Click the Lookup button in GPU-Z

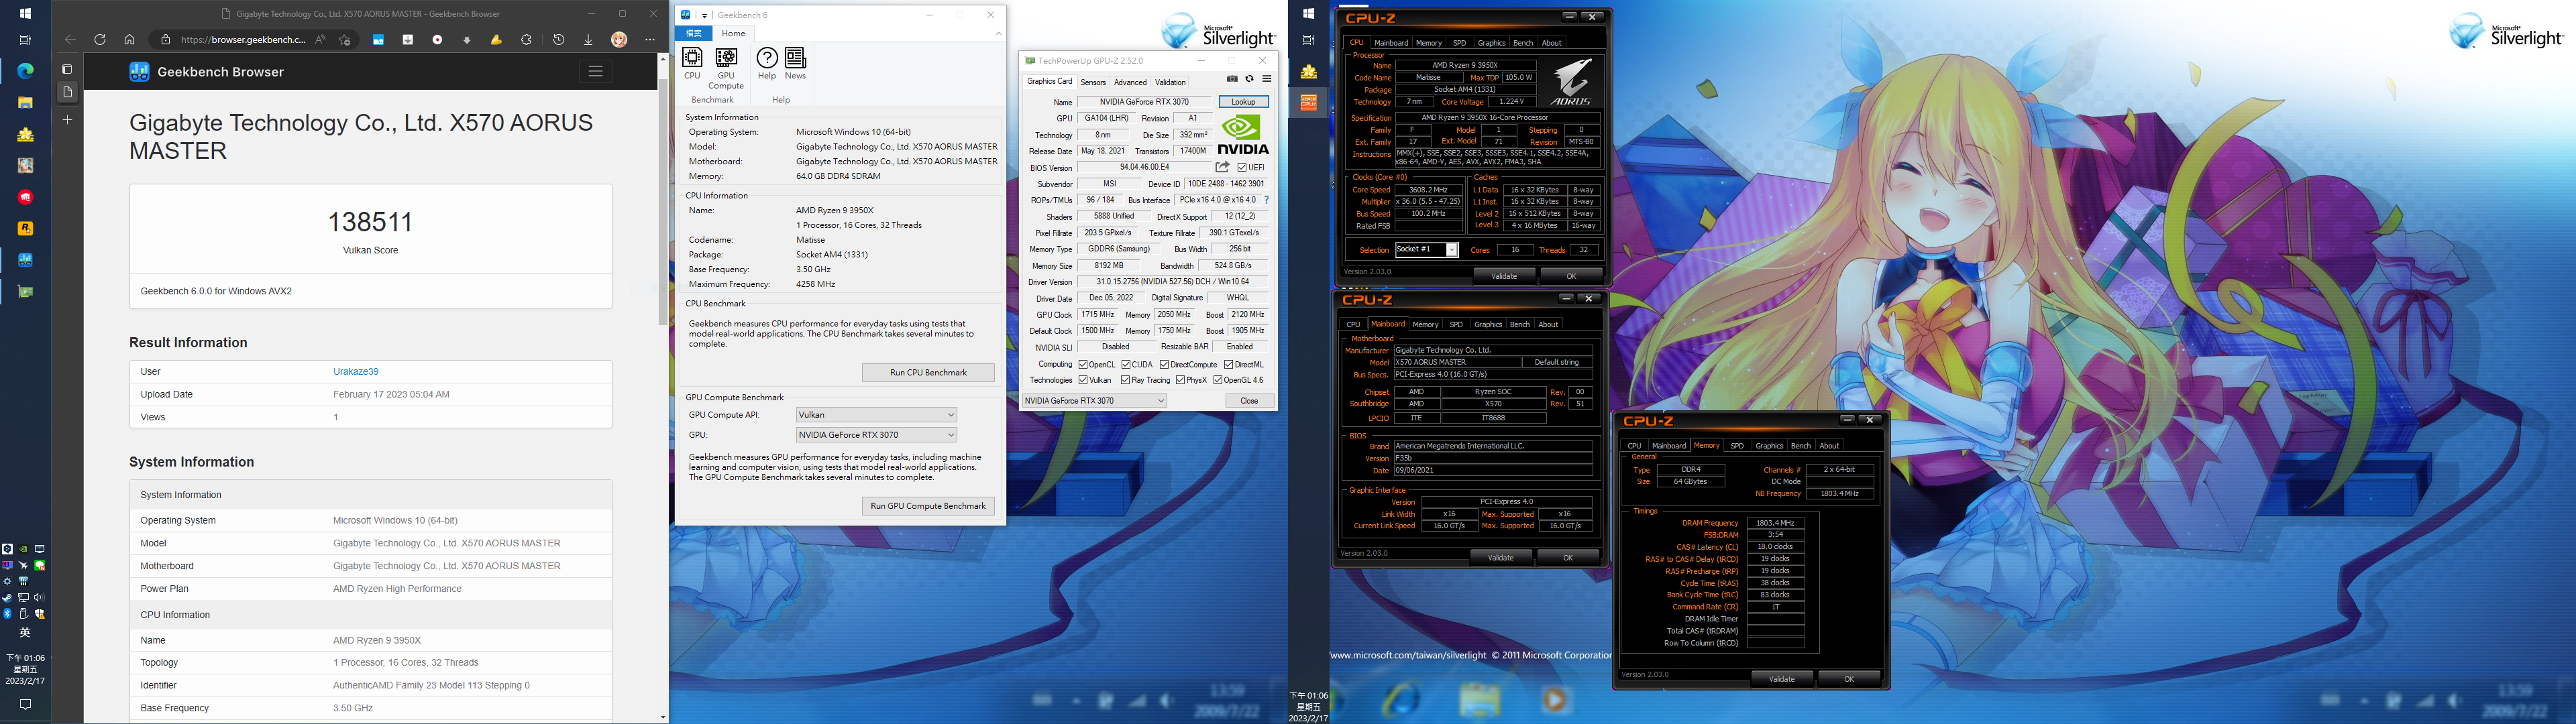pos(1243,102)
